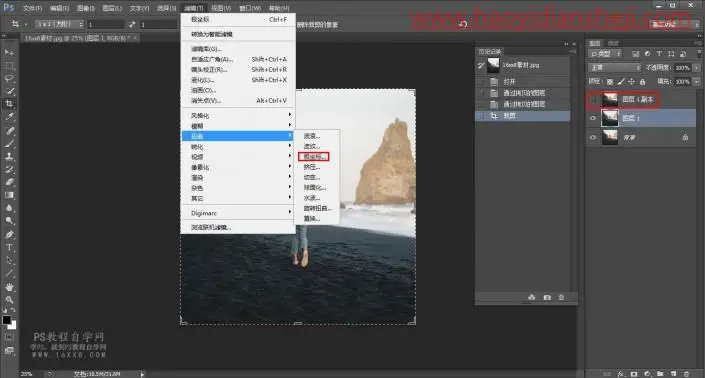Click the reset crop arrow in options bar

point(463,24)
